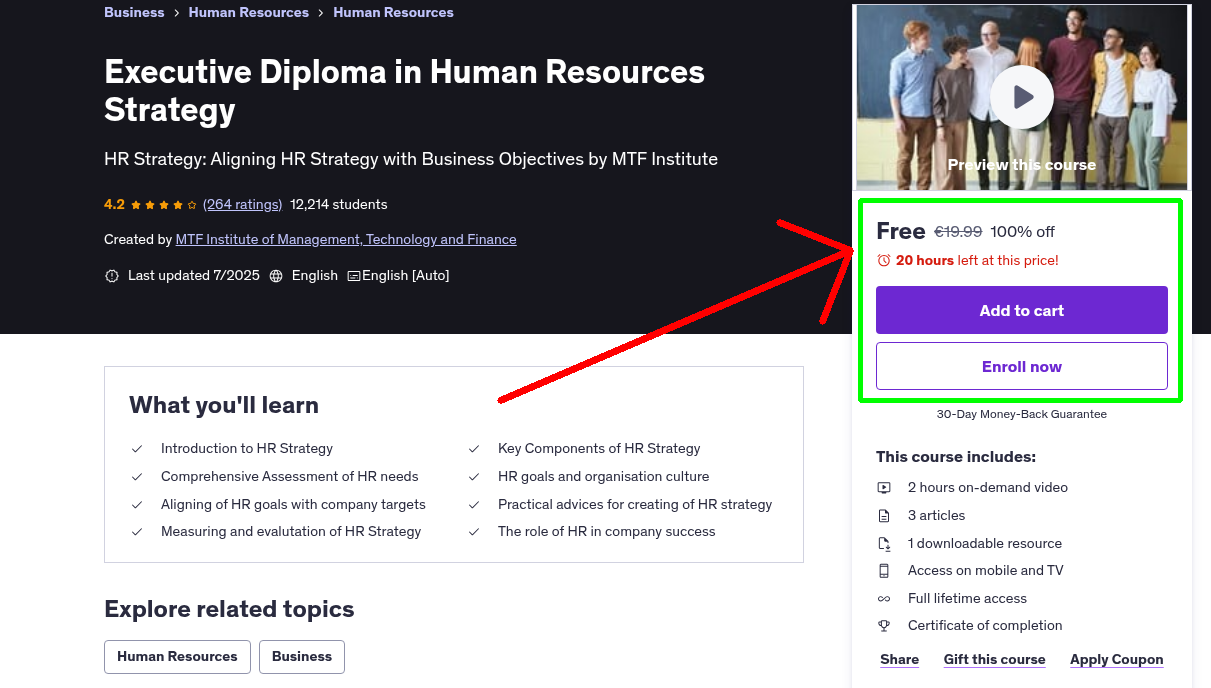The height and width of the screenshot is (688, 1211).
Task: Click 'Practical advices for creating of HR strategy'
Action: point(635,504)
